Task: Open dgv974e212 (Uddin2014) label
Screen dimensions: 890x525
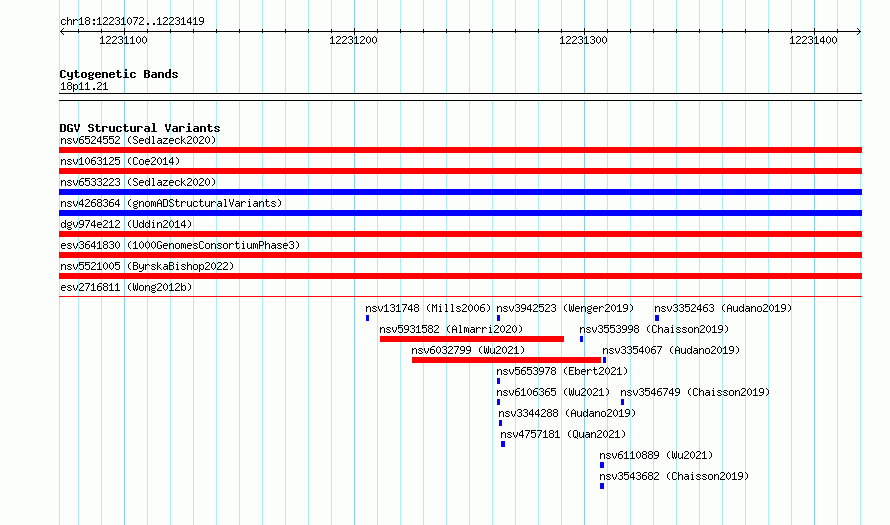Action: click(126, 224)
